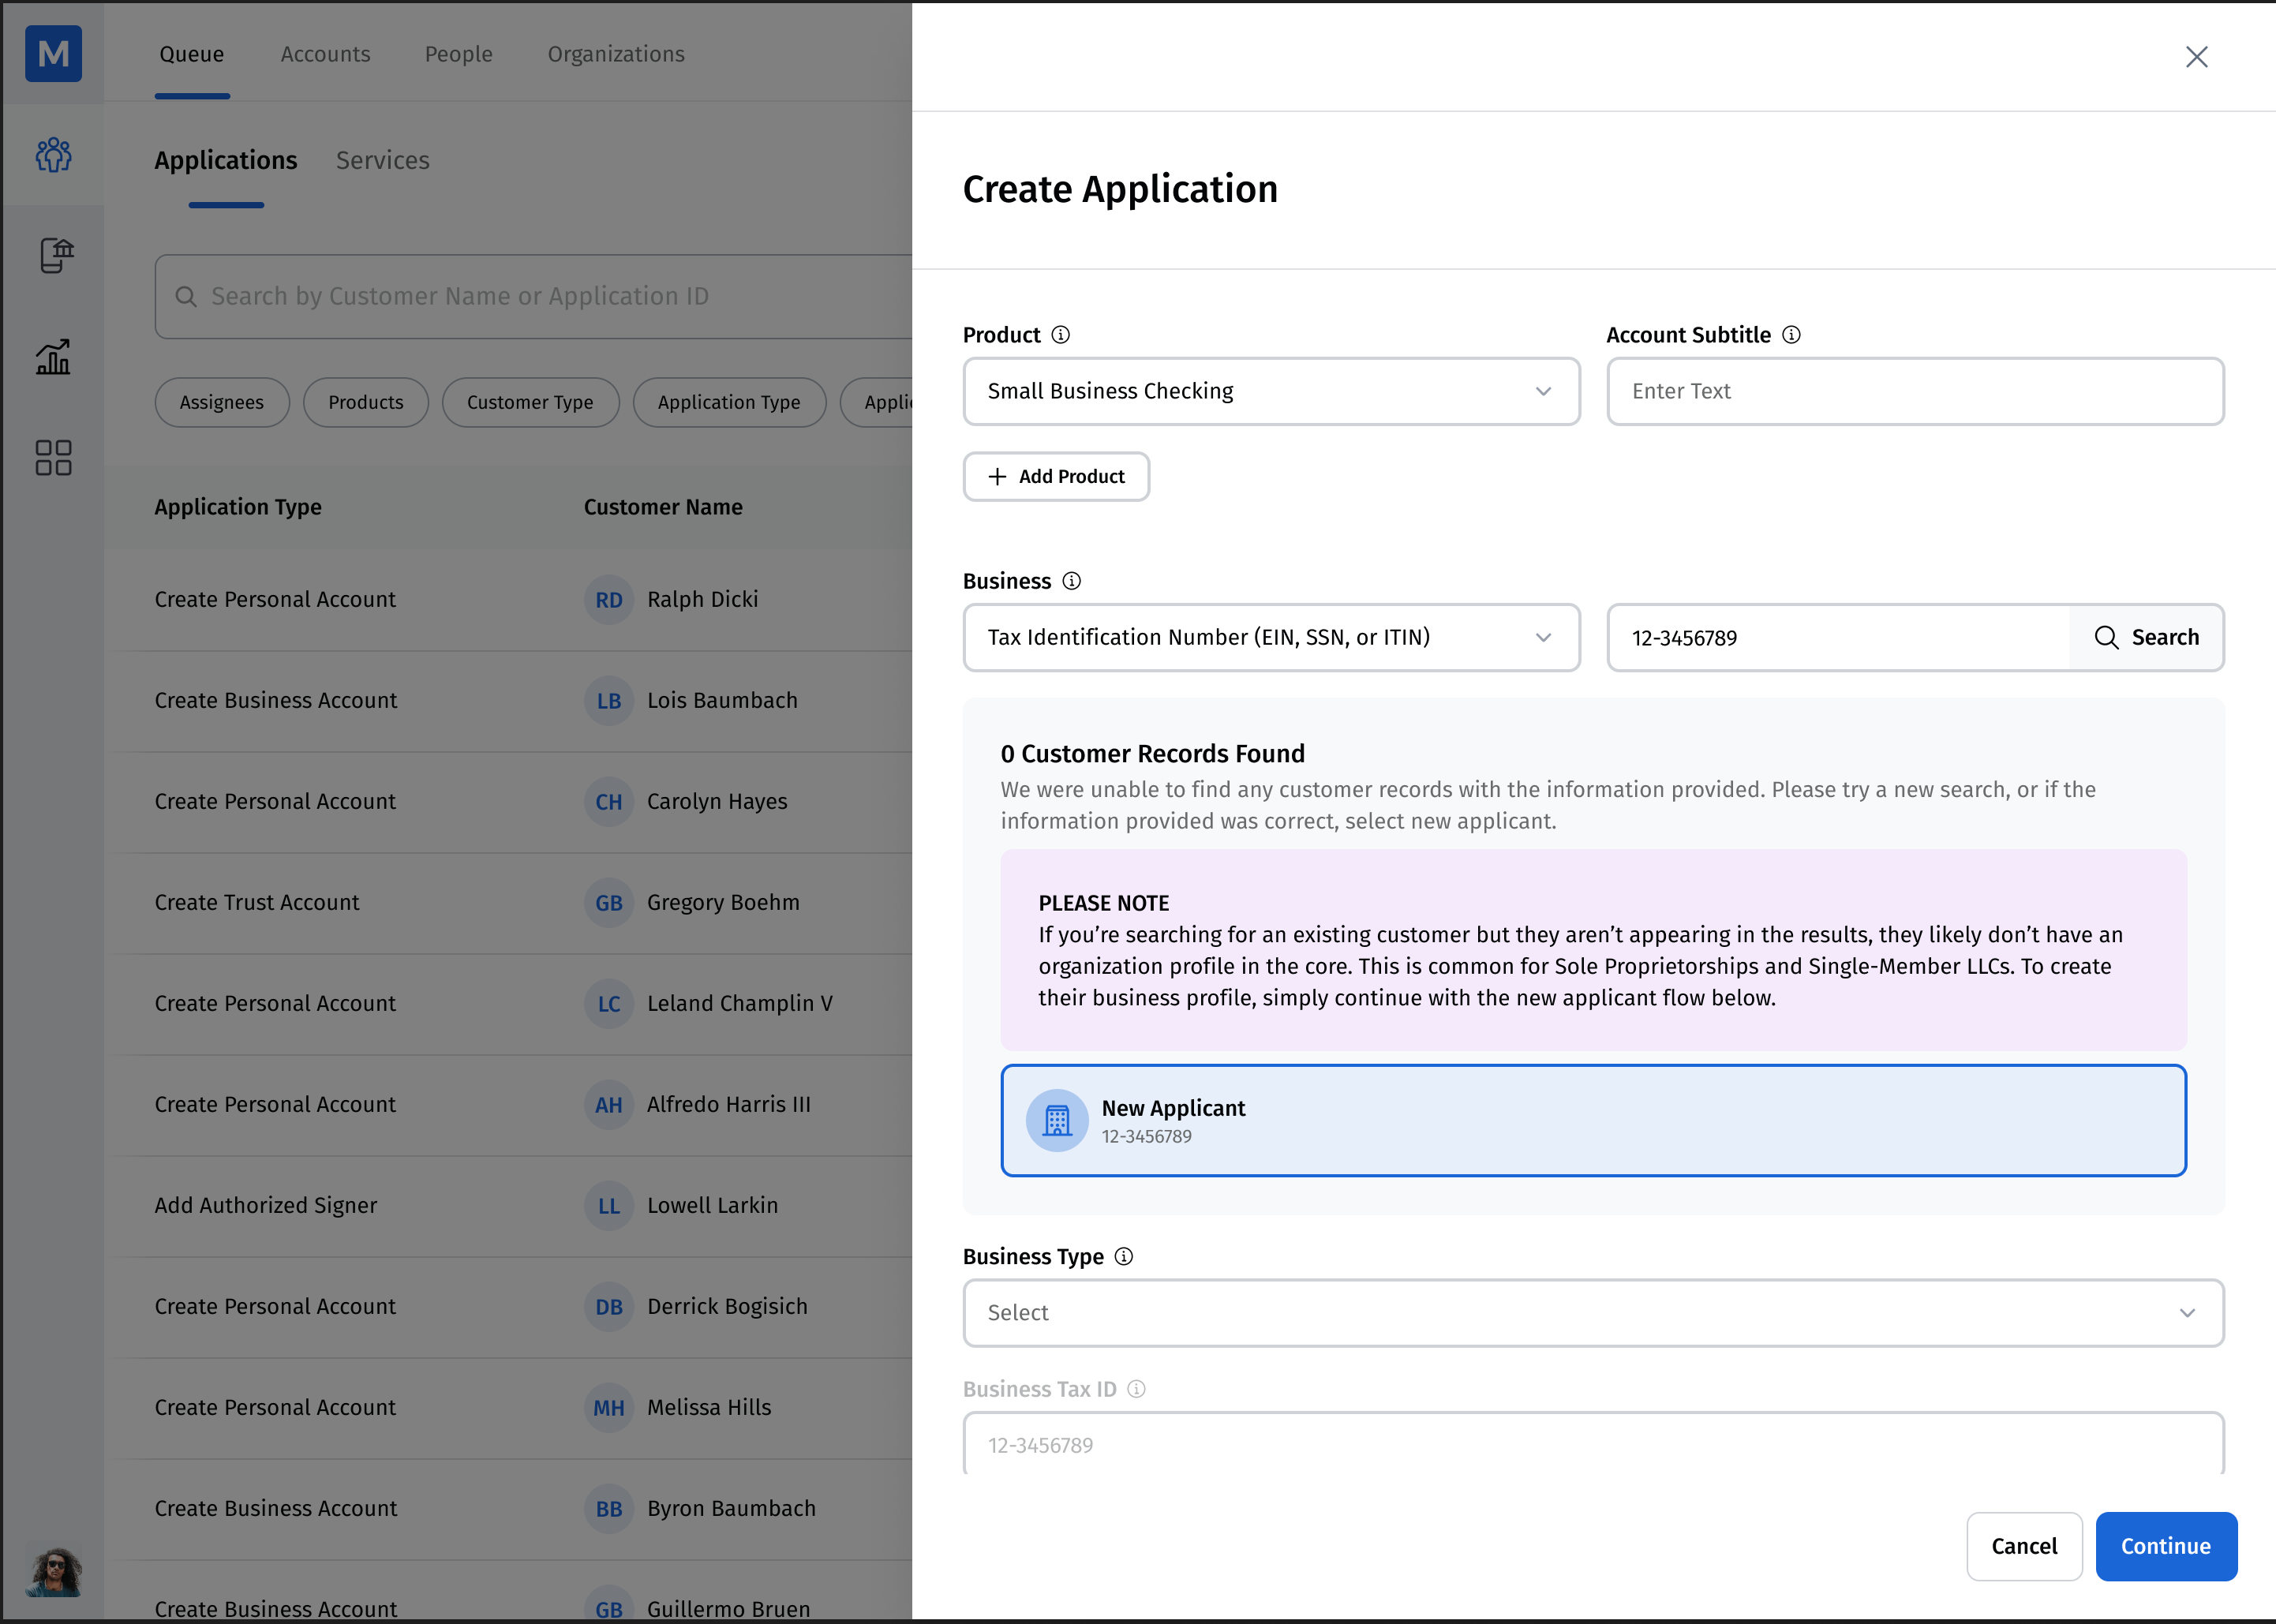The height and width of the screenshot is (1624, 2276).
Task: Switch to the Services tab
Action: coord(382,160)
